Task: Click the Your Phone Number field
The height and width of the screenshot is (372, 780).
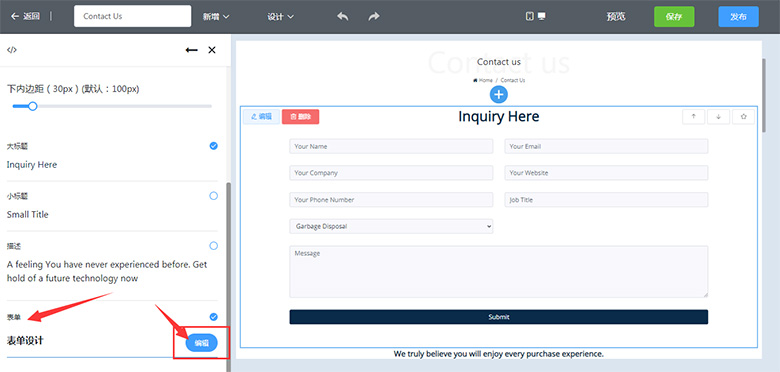Action: [391, 200]
